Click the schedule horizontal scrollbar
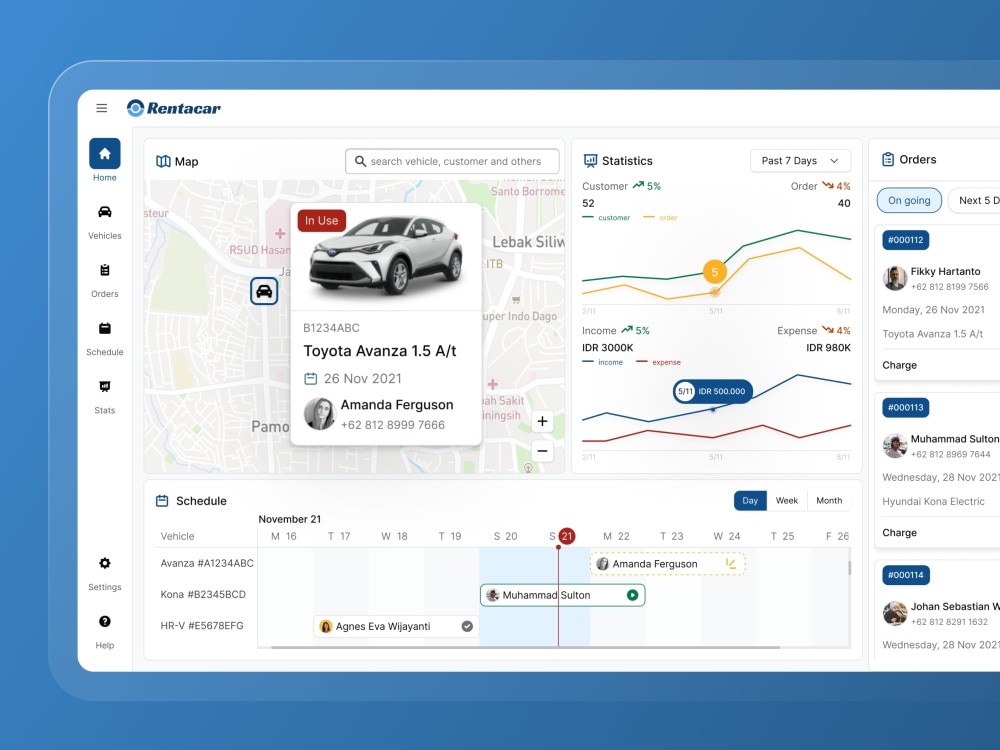This screenshot has height=750, width=1000. tap(525, 647)
